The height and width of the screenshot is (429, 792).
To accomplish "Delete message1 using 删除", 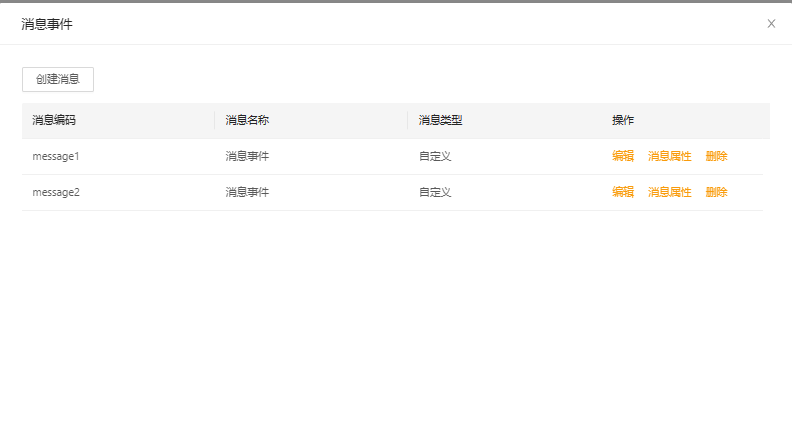I will (x=716, y=156).
